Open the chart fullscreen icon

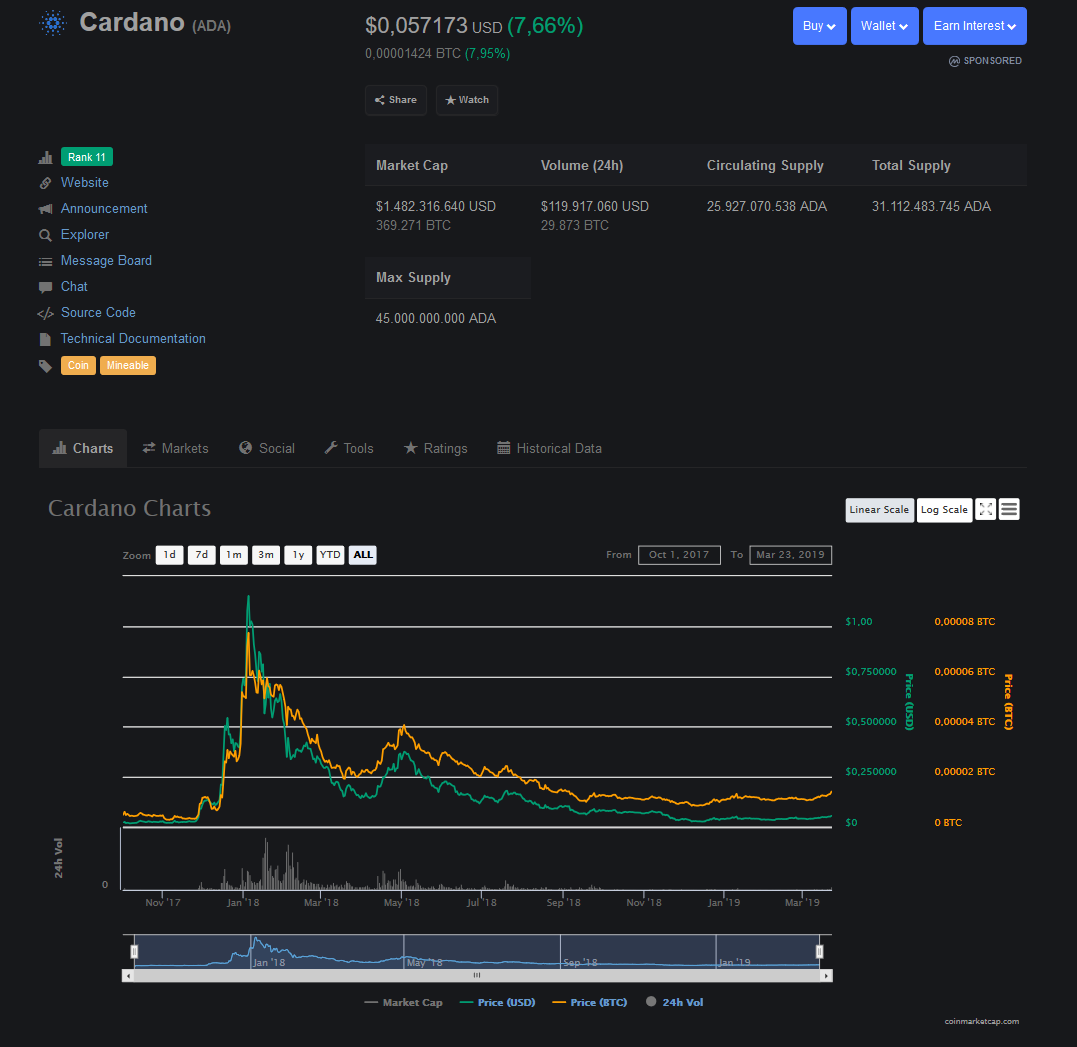[986, 509]
